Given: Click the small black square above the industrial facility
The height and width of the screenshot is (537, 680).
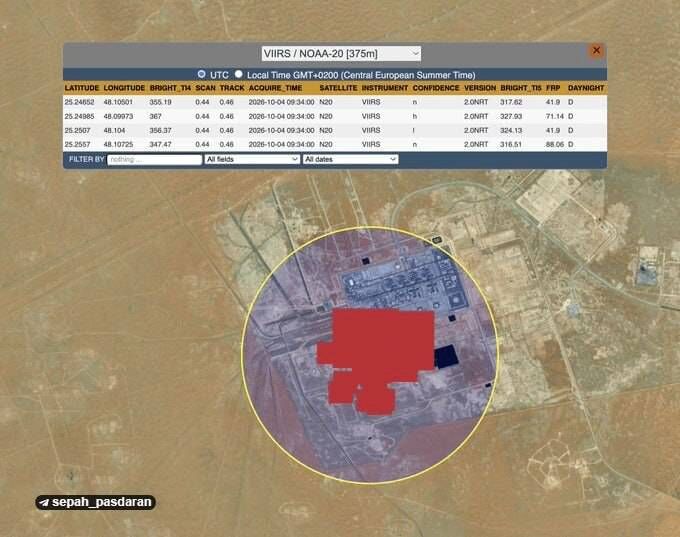Looking at the screenshot, I should 366,261.
